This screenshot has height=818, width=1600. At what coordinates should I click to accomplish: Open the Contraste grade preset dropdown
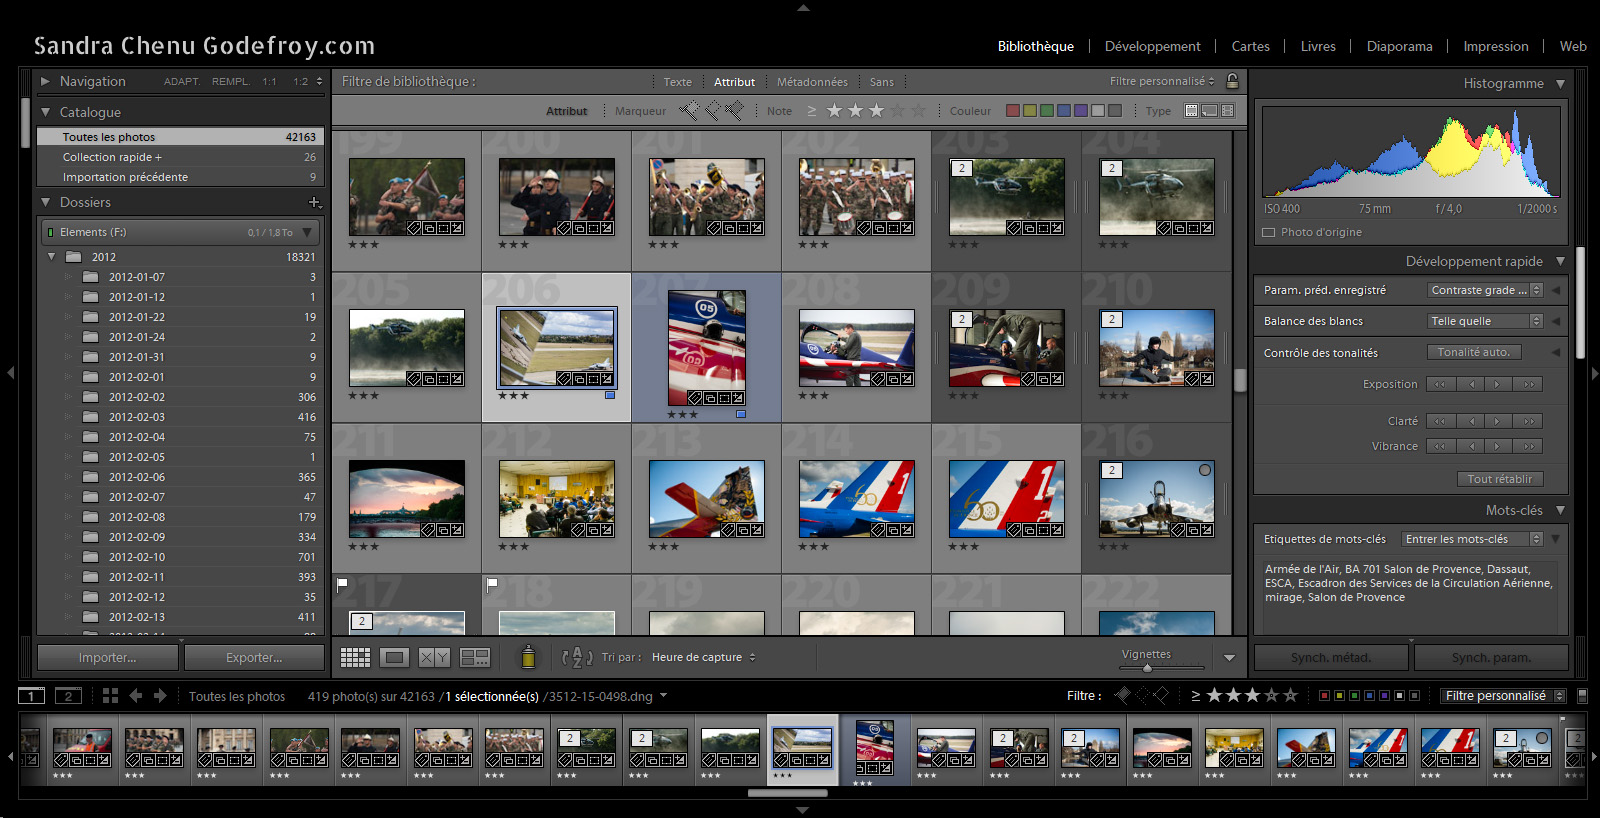[x=1485, y=290]
